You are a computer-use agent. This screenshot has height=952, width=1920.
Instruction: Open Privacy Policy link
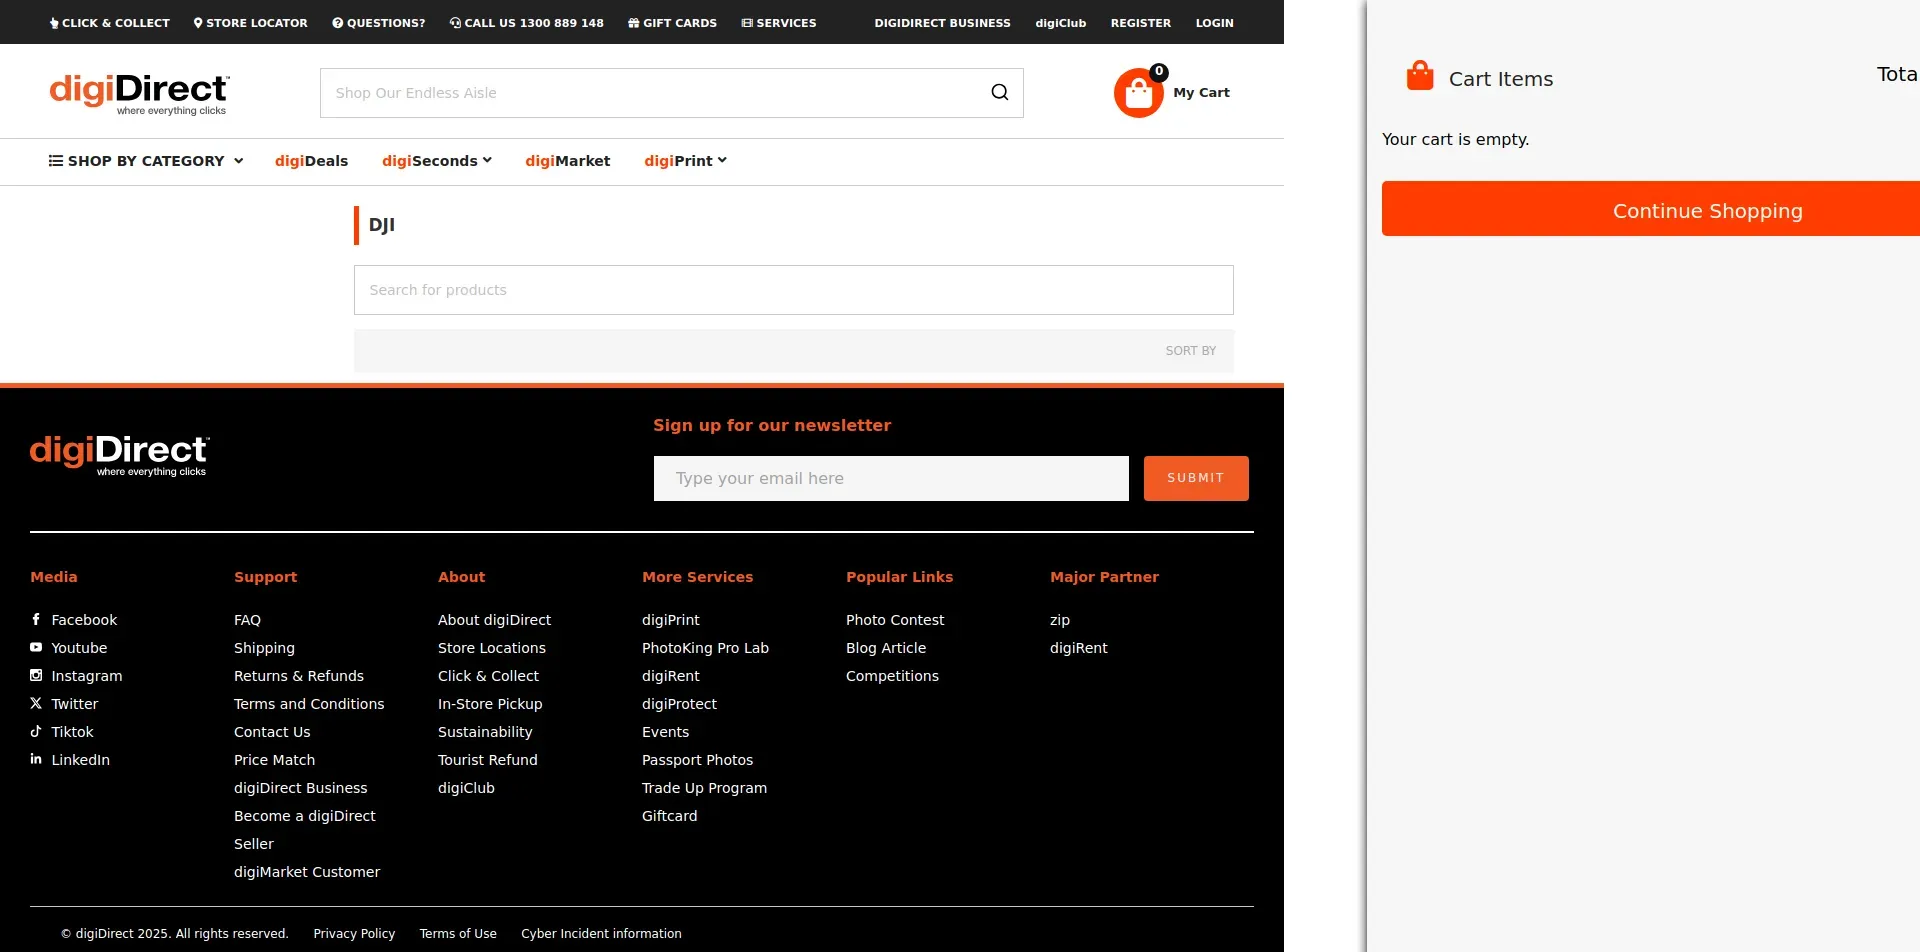tap(354, 934)
